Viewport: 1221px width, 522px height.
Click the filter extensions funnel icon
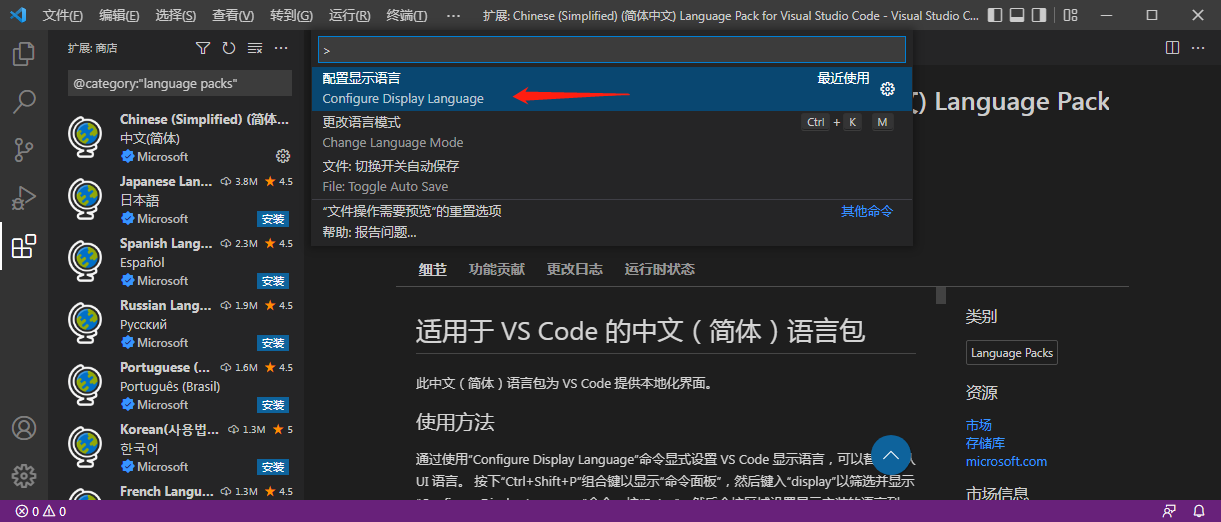203,48
